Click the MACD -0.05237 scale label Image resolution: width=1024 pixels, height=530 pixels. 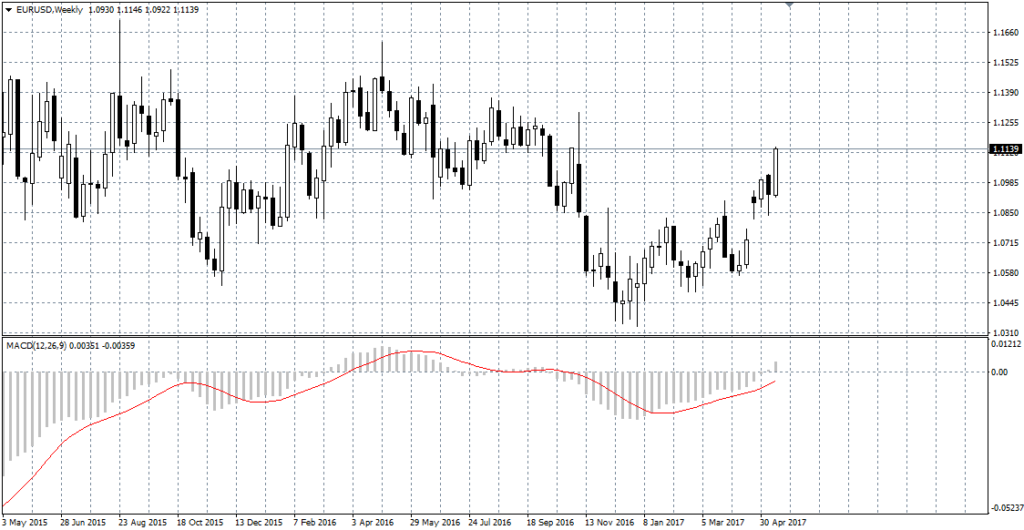tap(1004, 505)
